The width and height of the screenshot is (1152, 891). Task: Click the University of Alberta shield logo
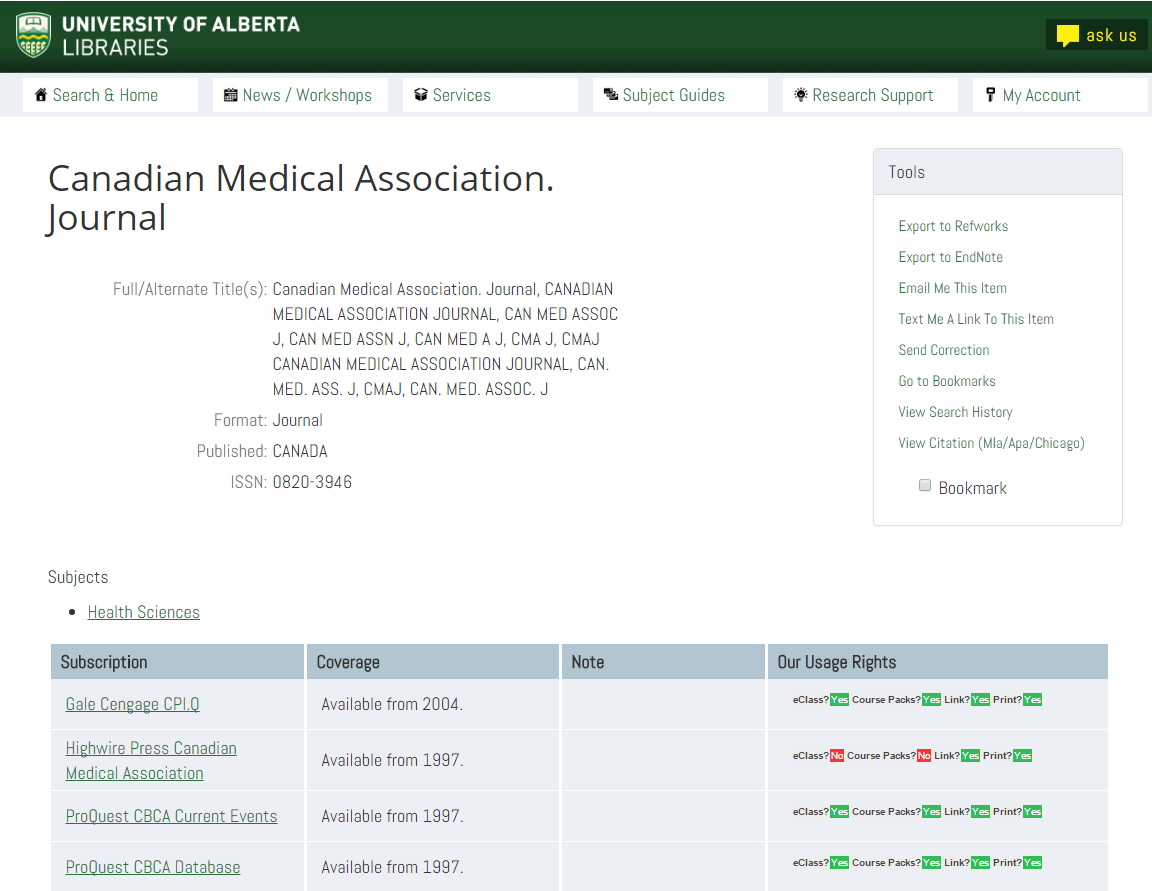point(33,35)
